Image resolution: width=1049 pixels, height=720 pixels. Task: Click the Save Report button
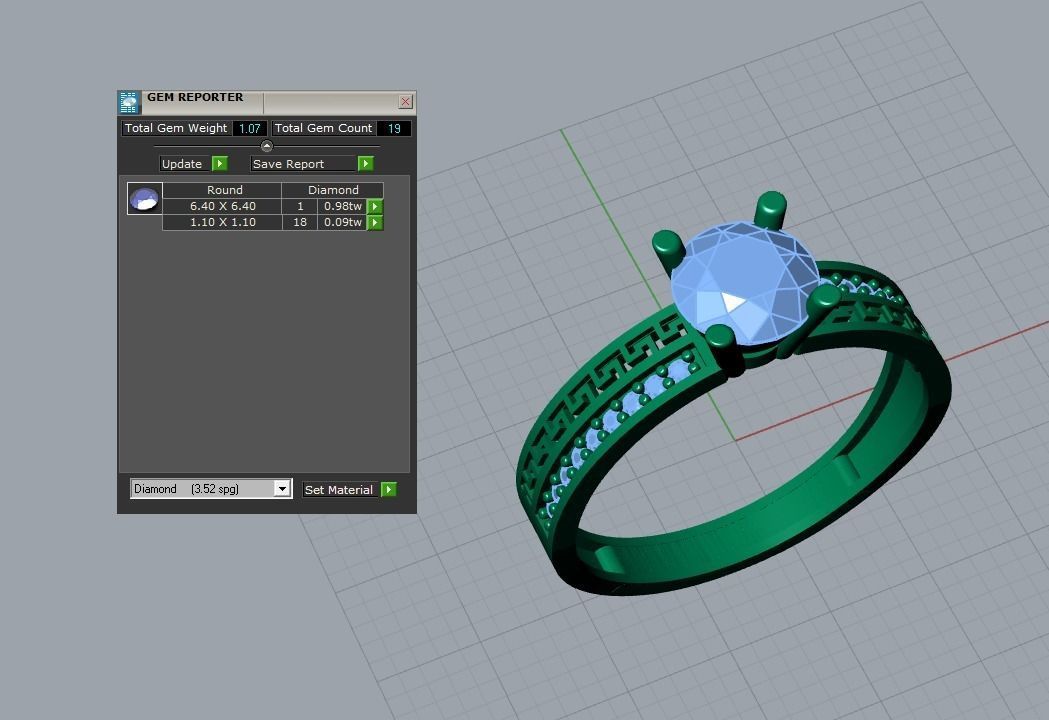click(304, 164)
